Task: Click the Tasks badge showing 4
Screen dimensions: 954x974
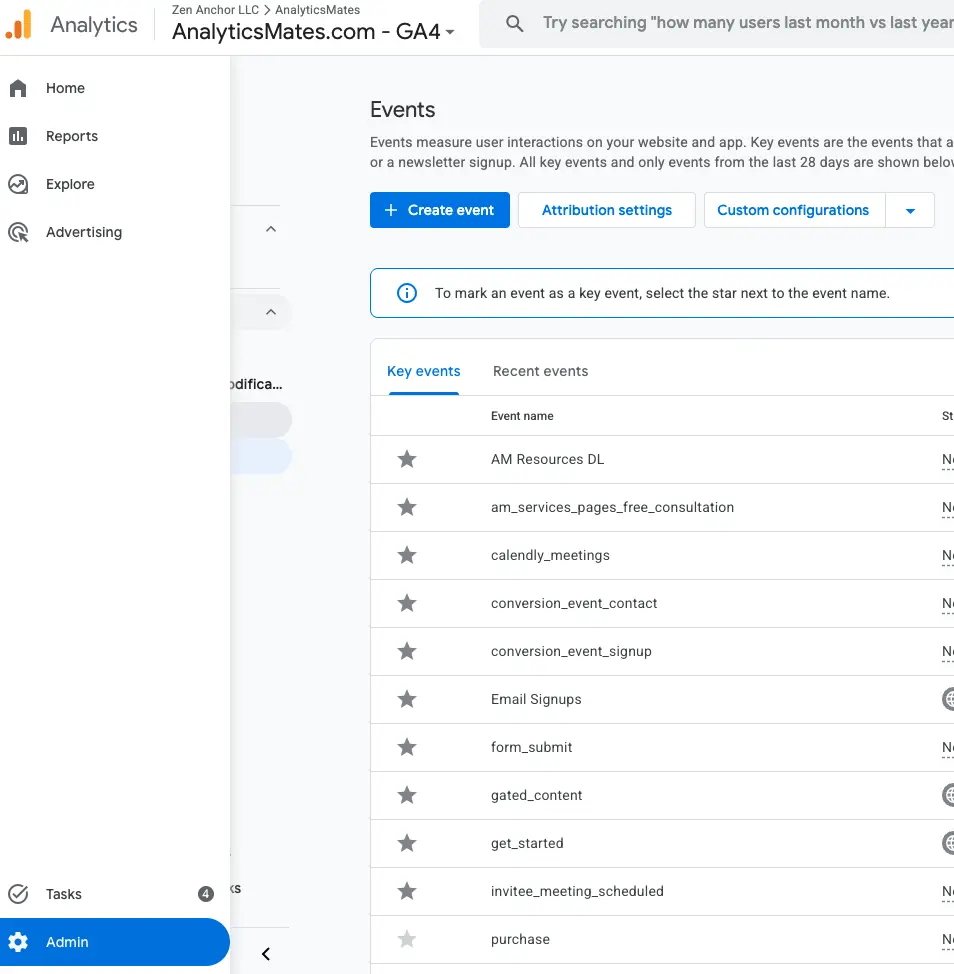Action: pos(206,894)
